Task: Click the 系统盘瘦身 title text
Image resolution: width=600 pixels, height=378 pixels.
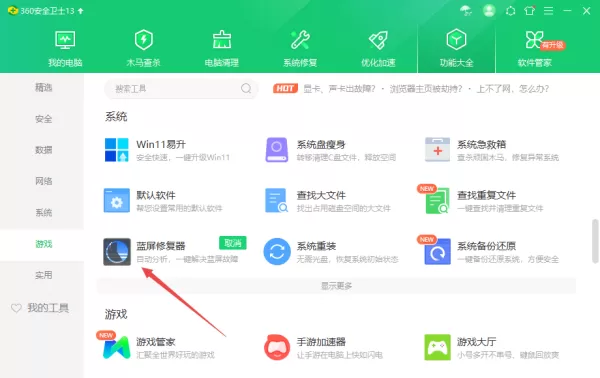Action: tap(321, 145)
